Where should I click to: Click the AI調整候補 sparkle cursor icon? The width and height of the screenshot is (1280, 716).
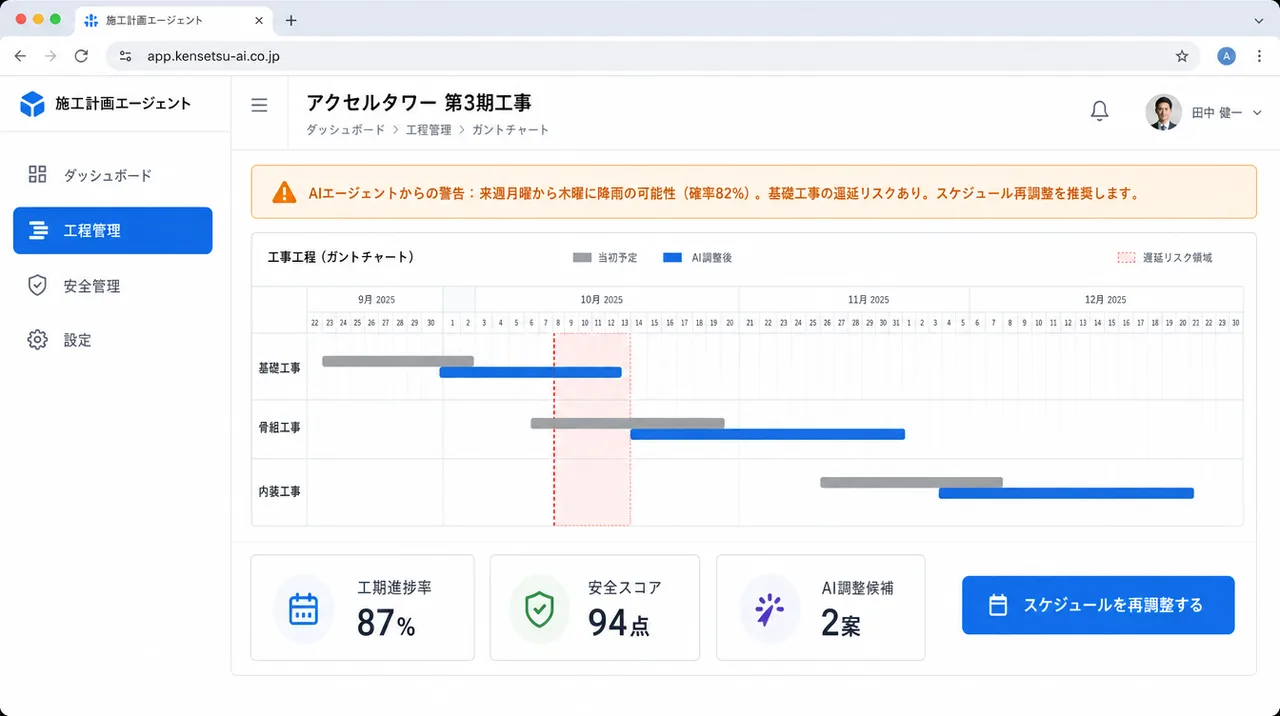tap(769, 609)
